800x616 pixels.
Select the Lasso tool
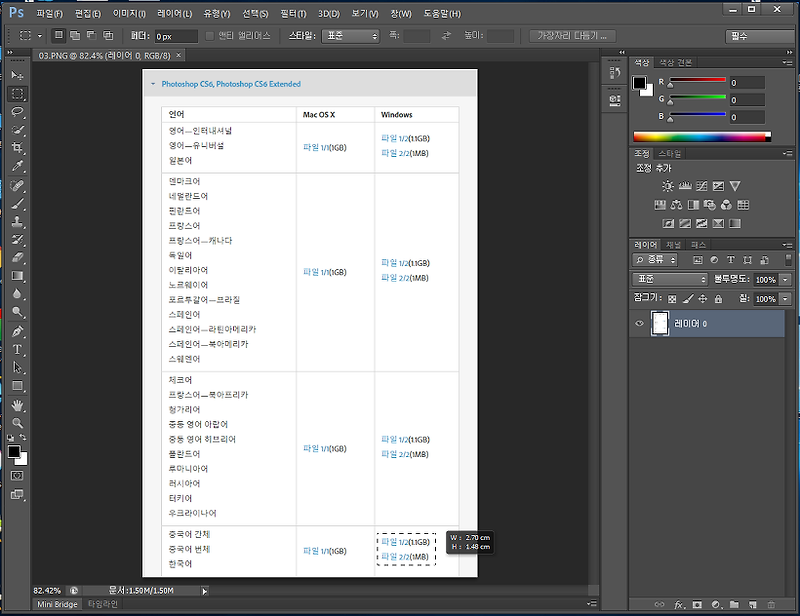click(x=17, y=112)
